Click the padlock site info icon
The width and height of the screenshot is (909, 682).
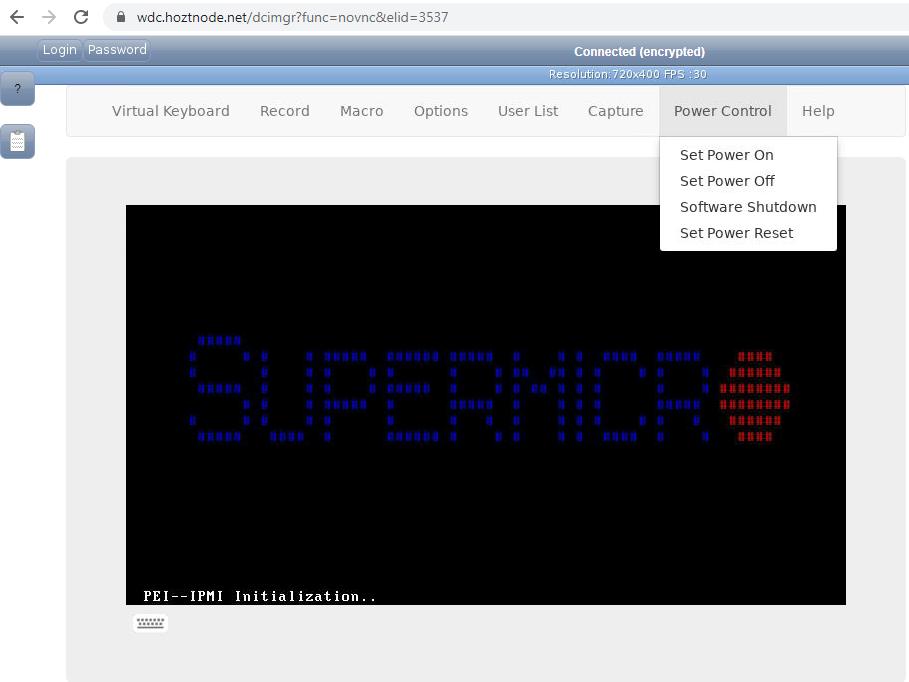point(121,17)
